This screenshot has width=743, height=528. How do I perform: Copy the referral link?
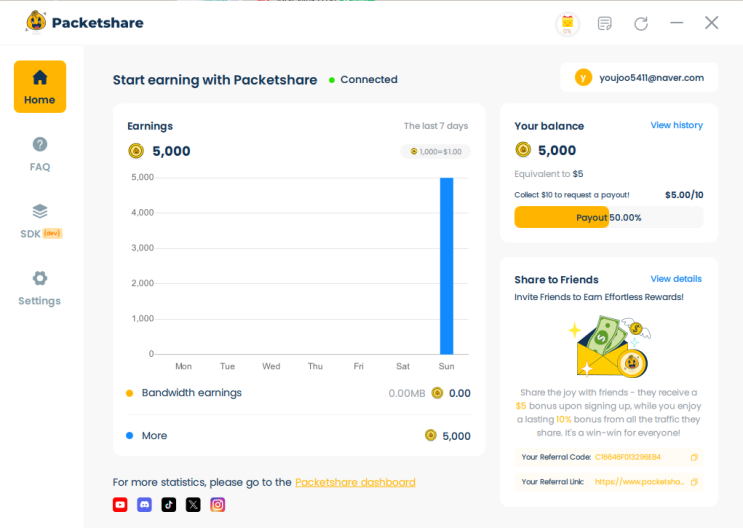[694, 482]
